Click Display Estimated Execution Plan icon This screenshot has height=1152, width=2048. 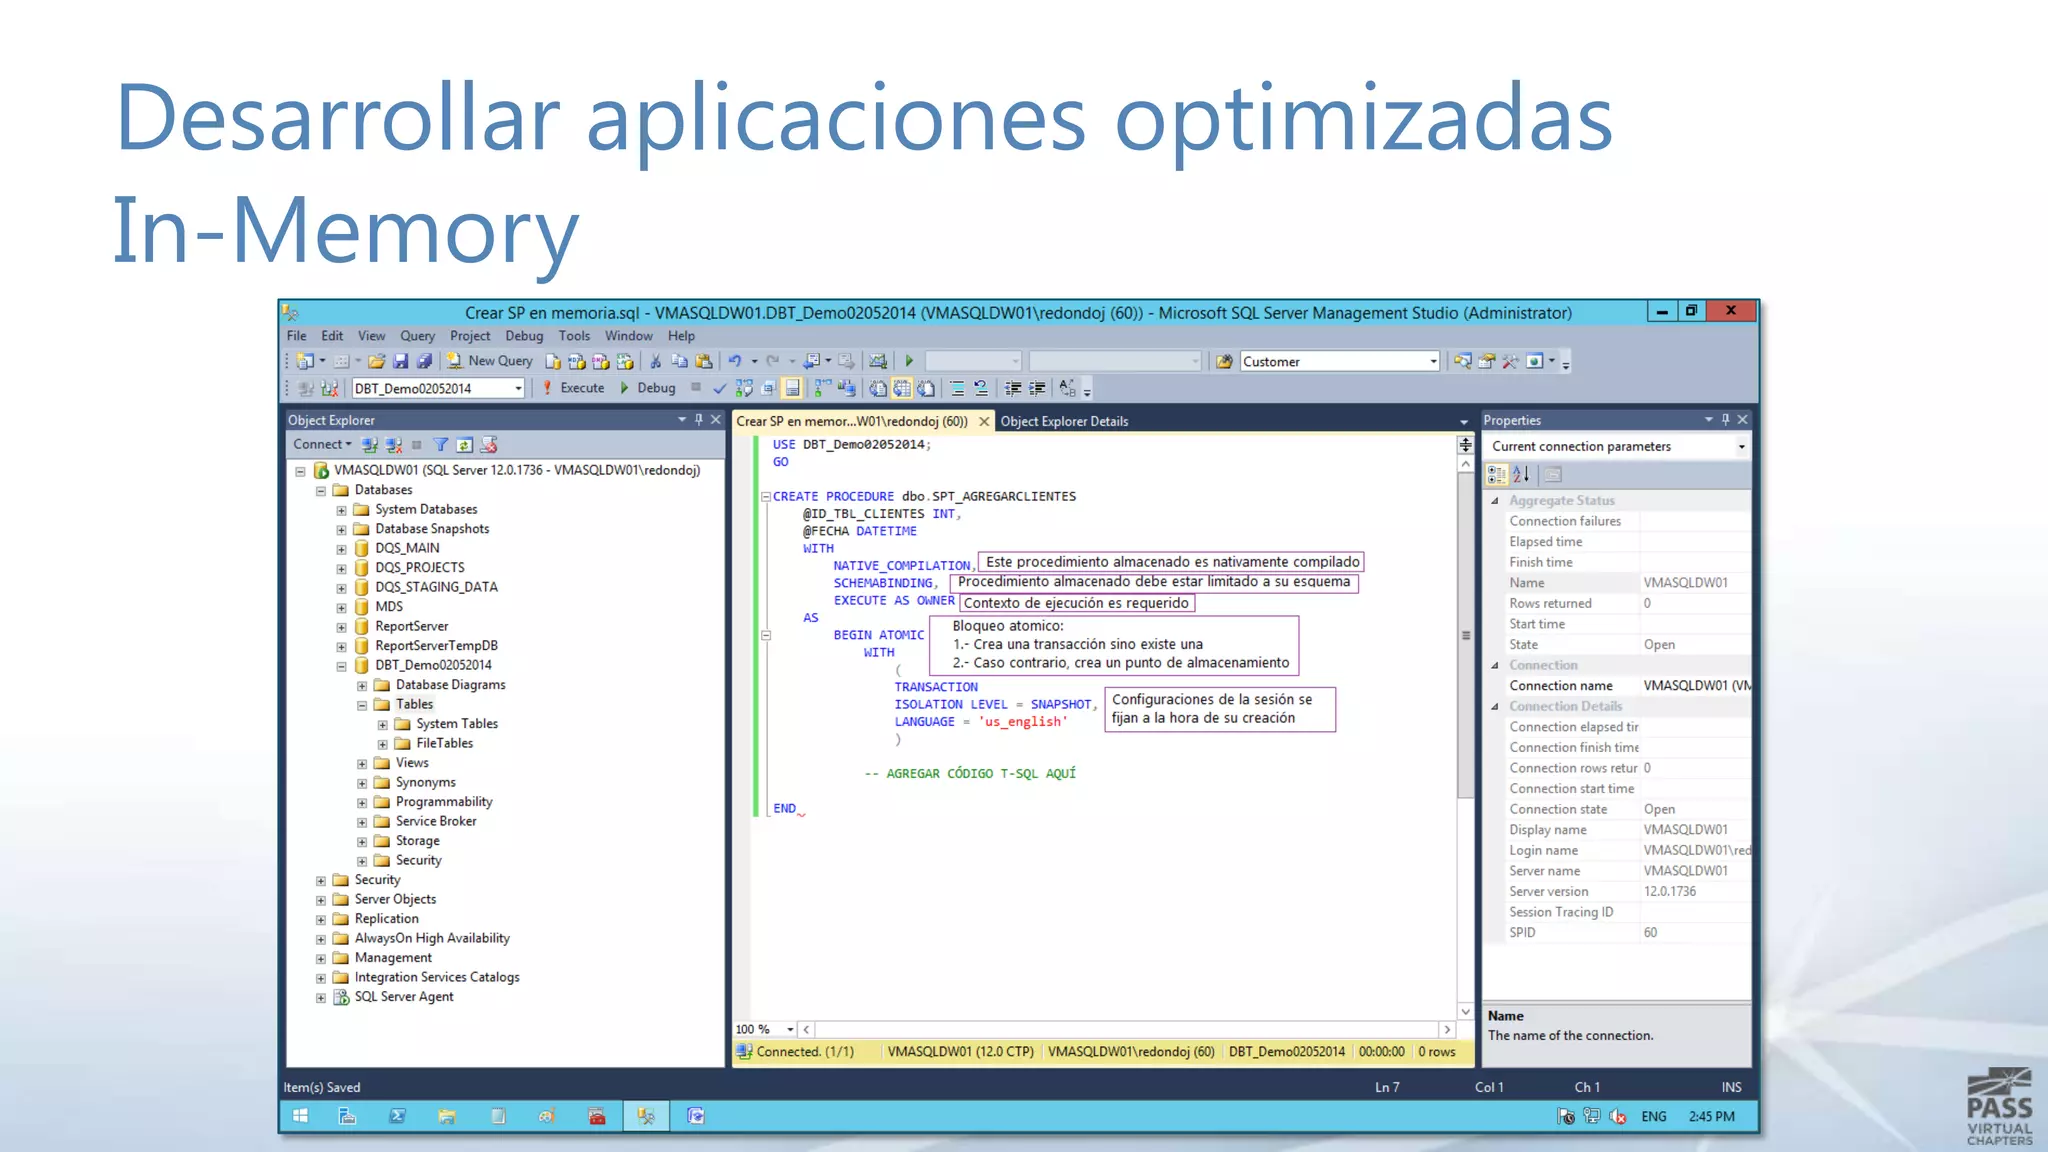click(x=744, y=388)
